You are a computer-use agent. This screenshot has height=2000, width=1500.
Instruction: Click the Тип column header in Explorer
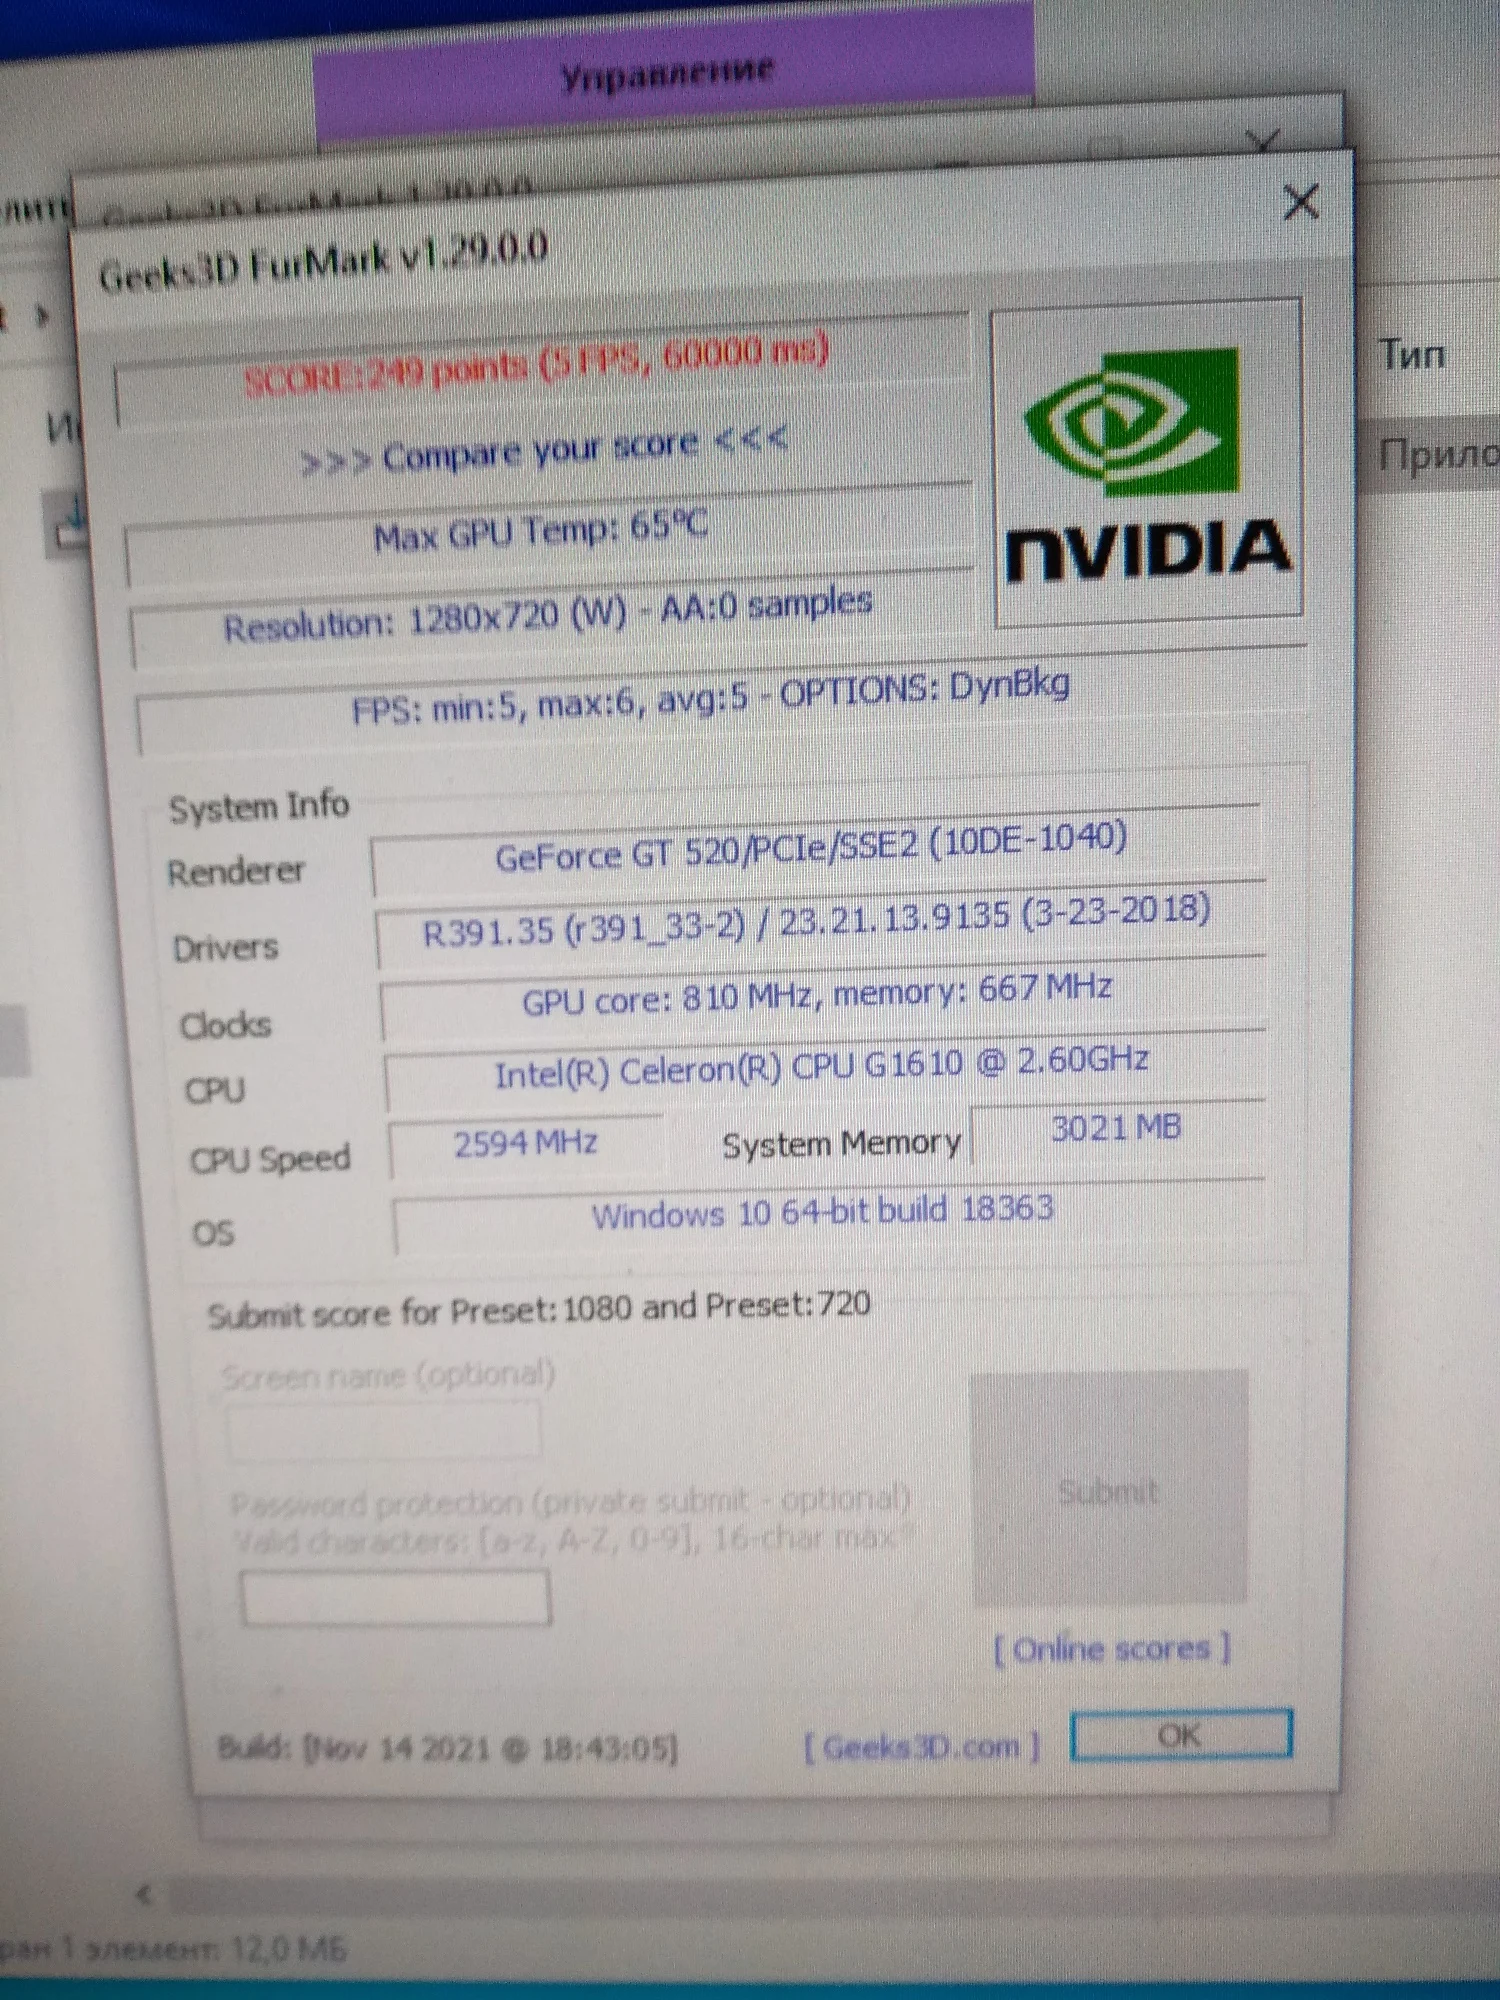point(1412,355)
